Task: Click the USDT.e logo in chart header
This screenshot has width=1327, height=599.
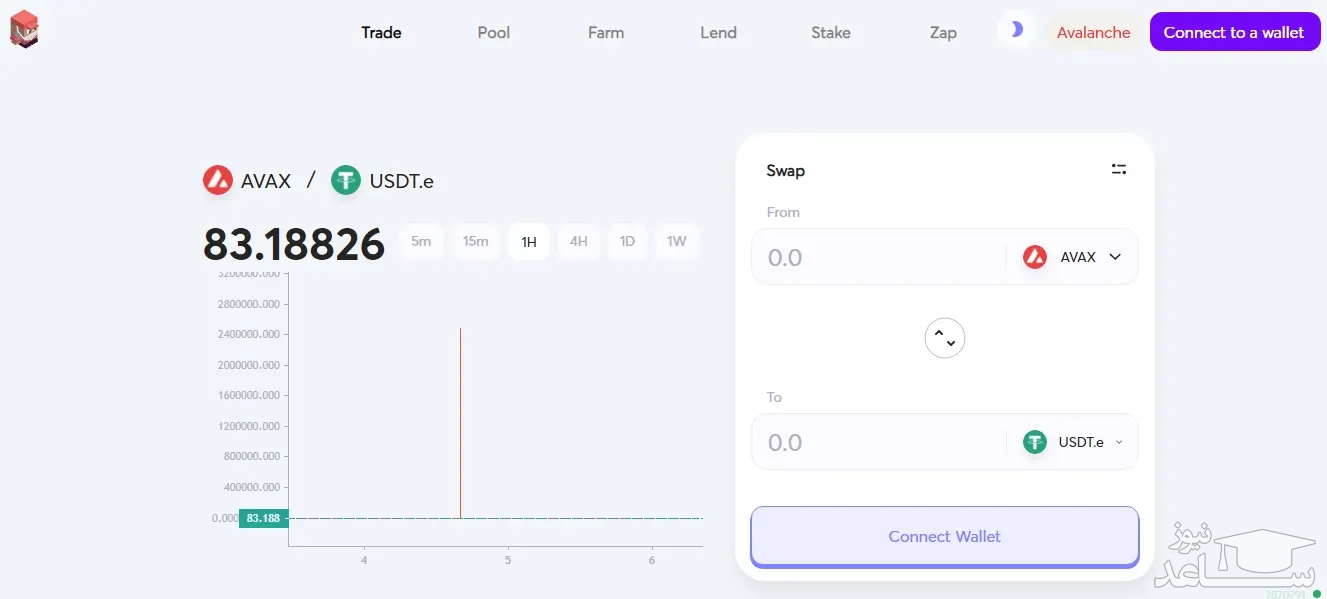Action: click(346, 180)
